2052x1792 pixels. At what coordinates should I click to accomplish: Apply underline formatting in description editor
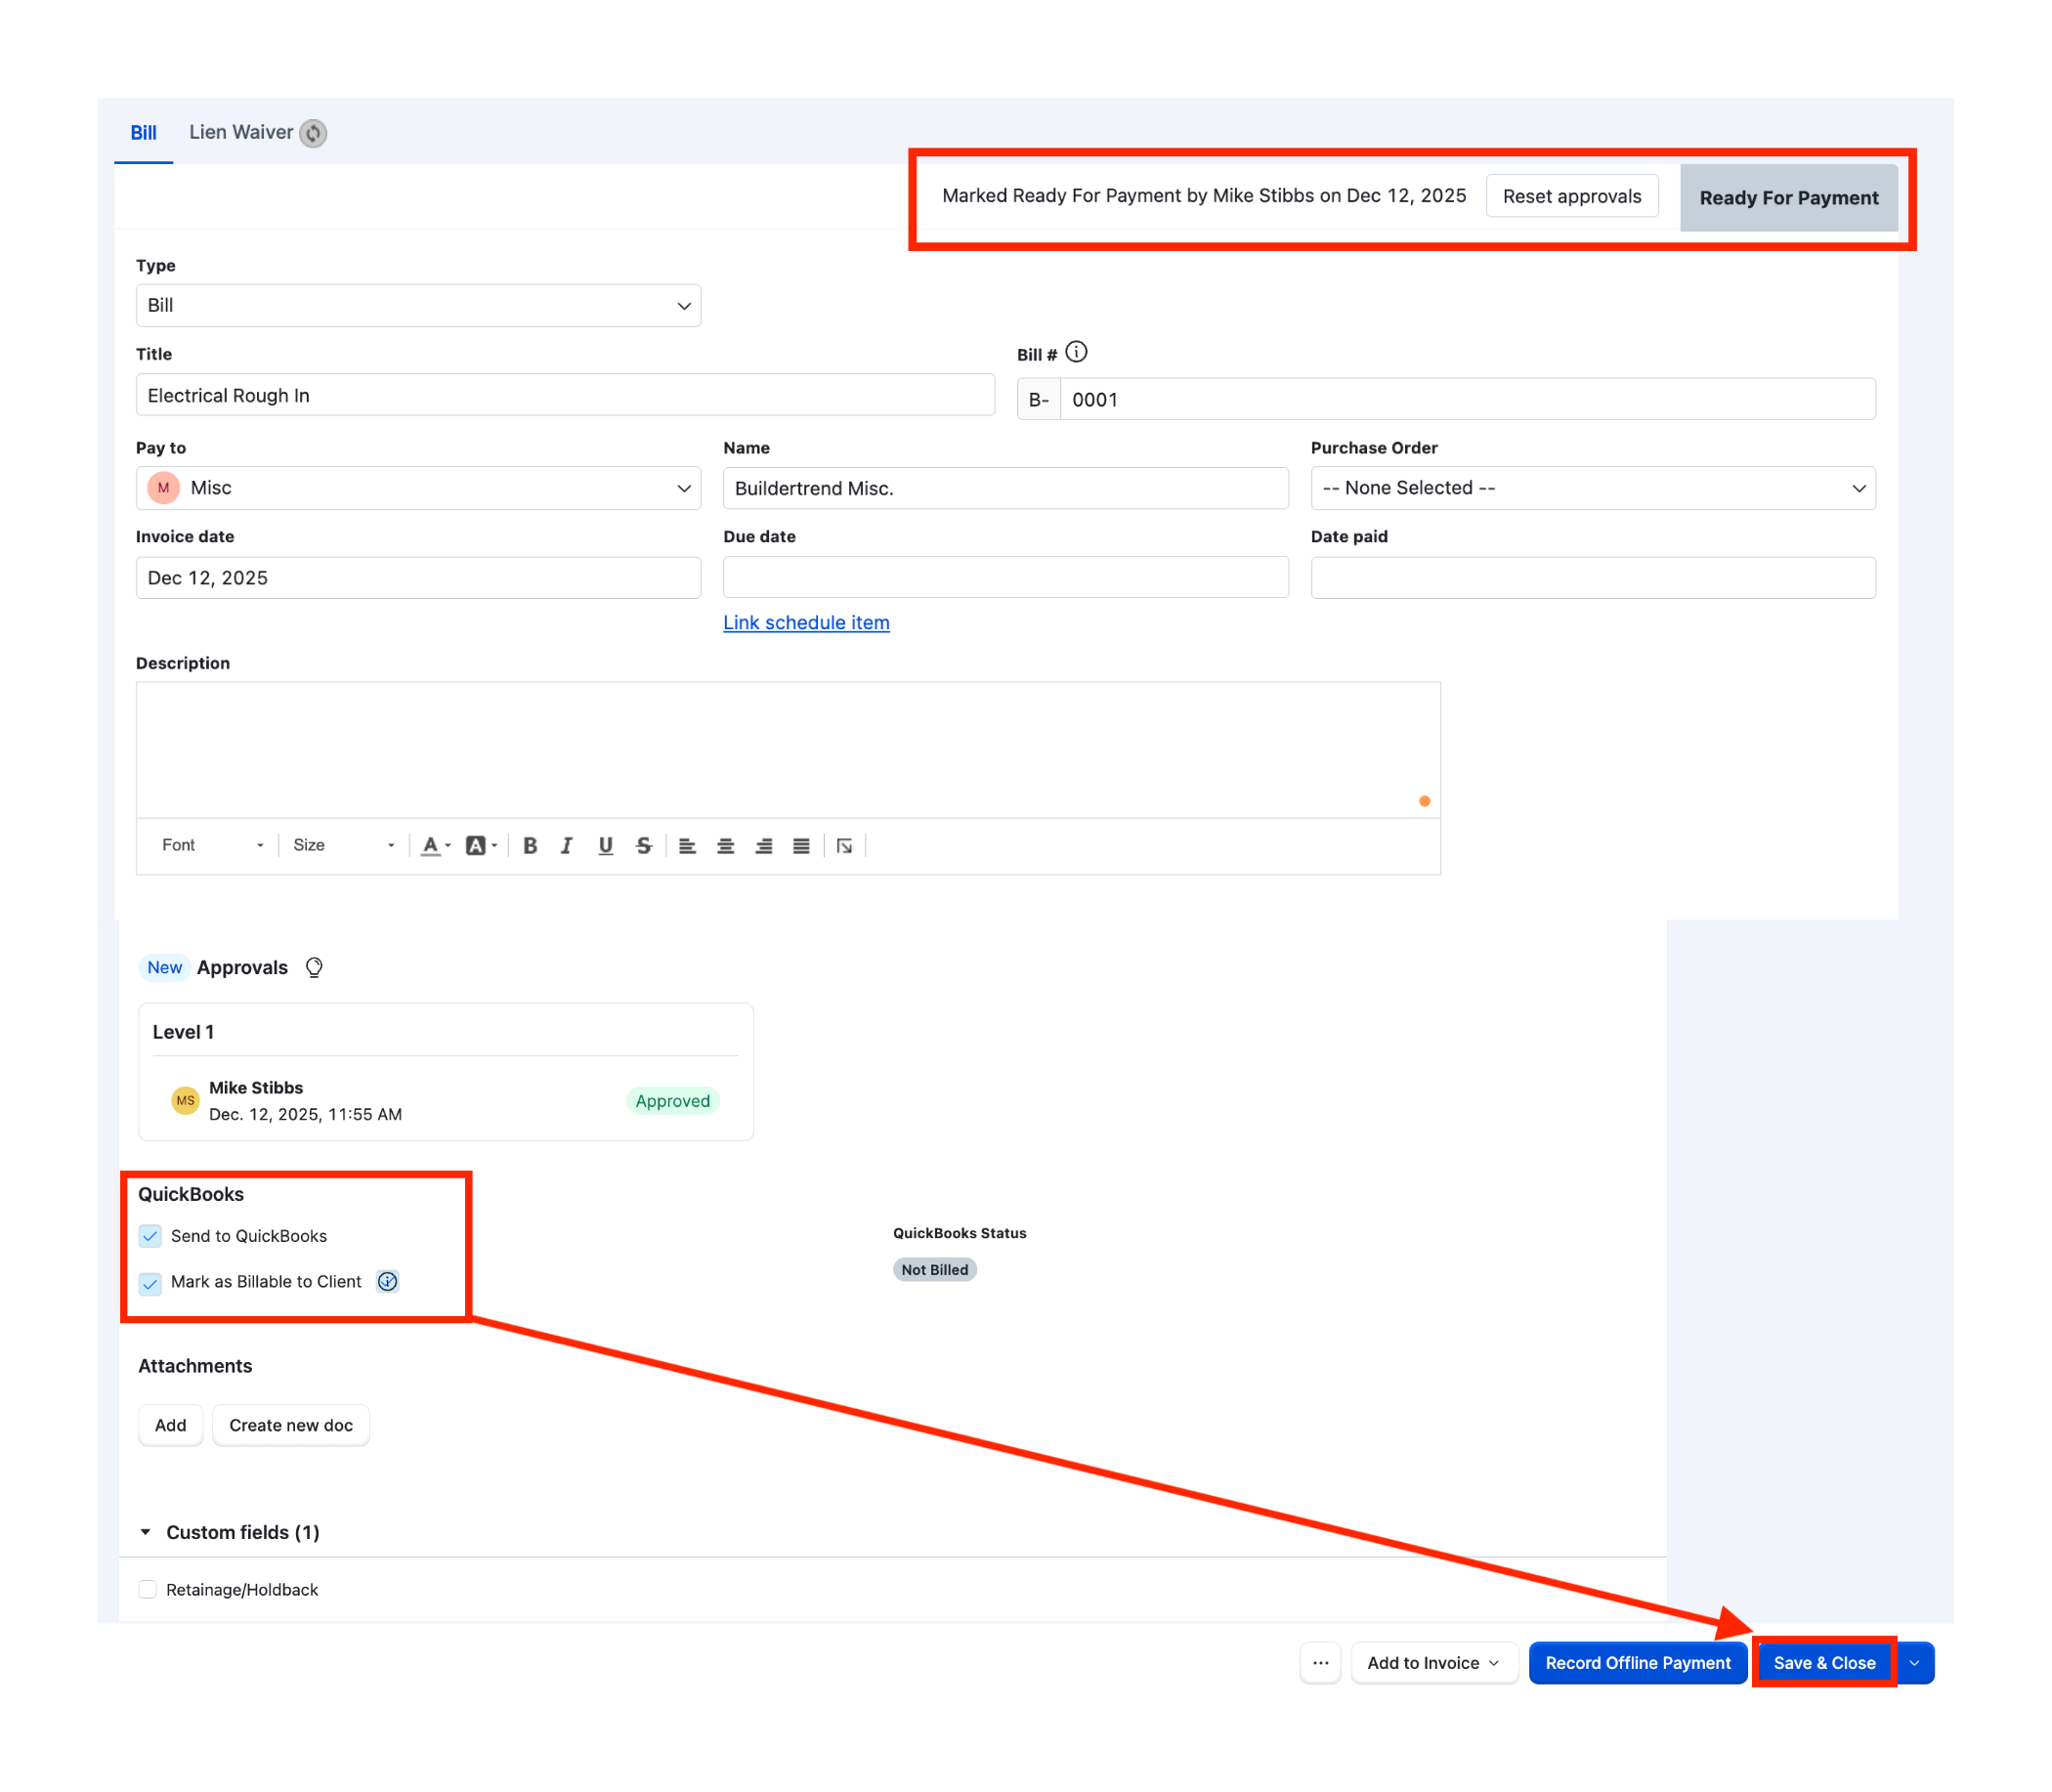[x=605, y=846]
